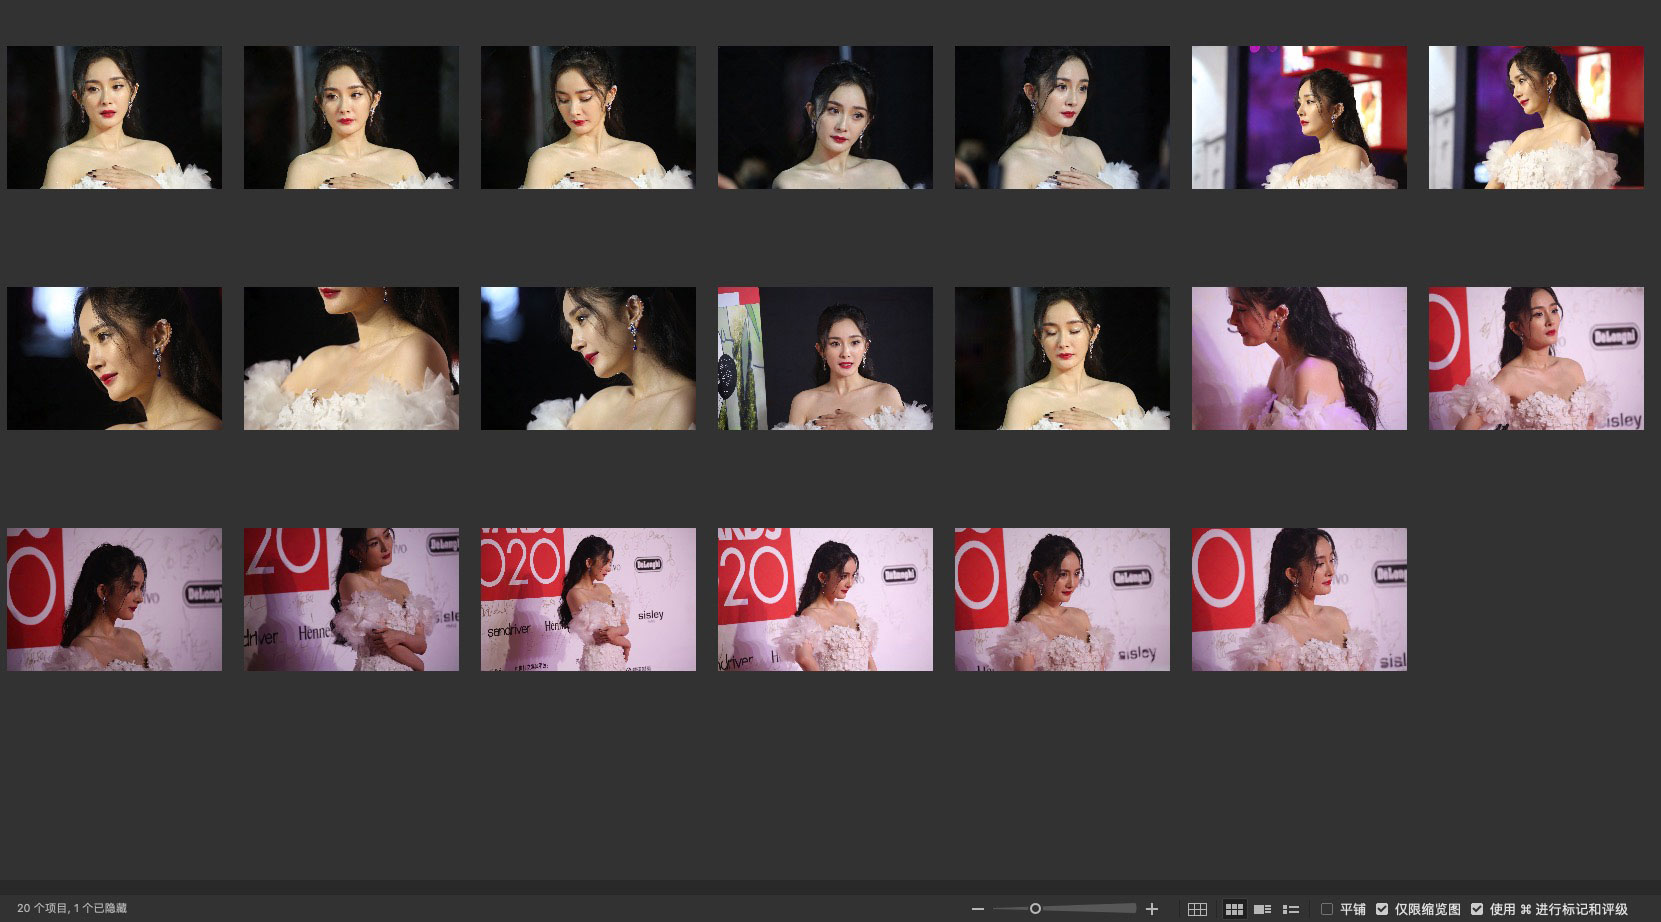Select the second thumbnail in the bottom row
Viewport: 1661px width, 922px height.
[x=351, y=599]
